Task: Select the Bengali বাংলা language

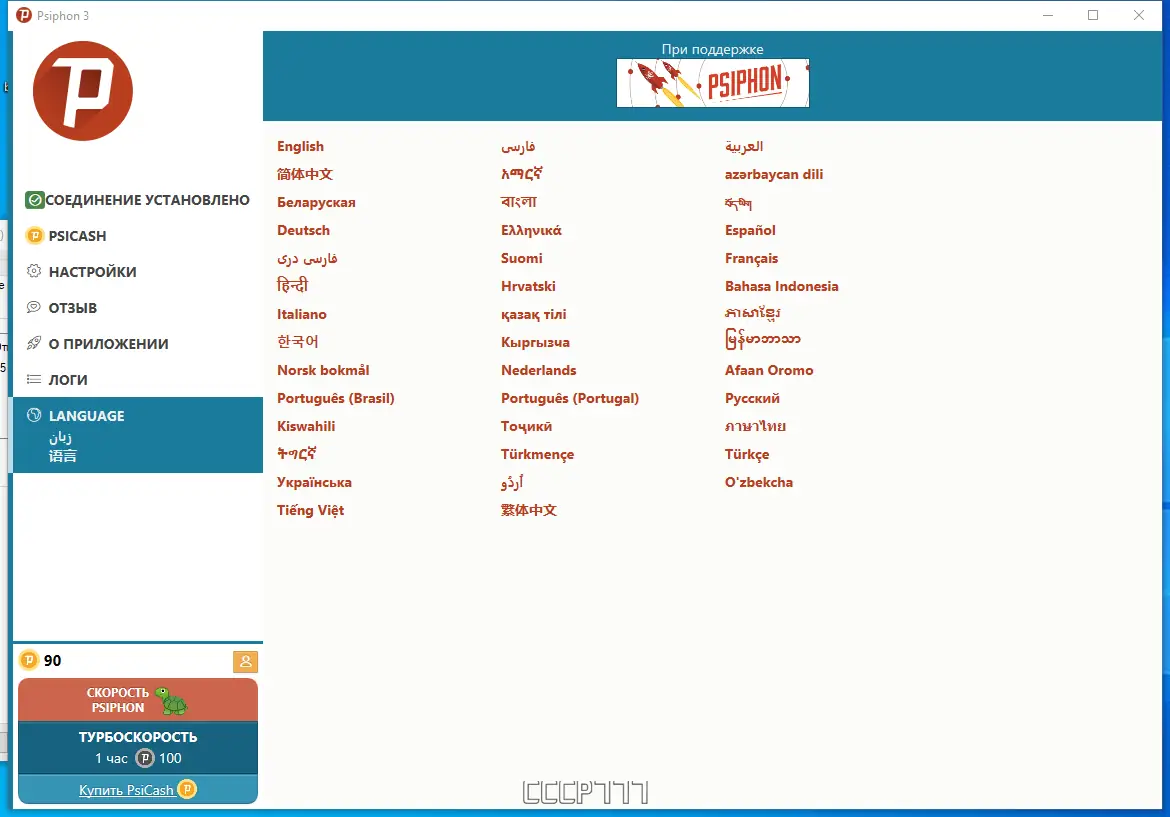Action: pyautogui.click(x=519, y=201)
